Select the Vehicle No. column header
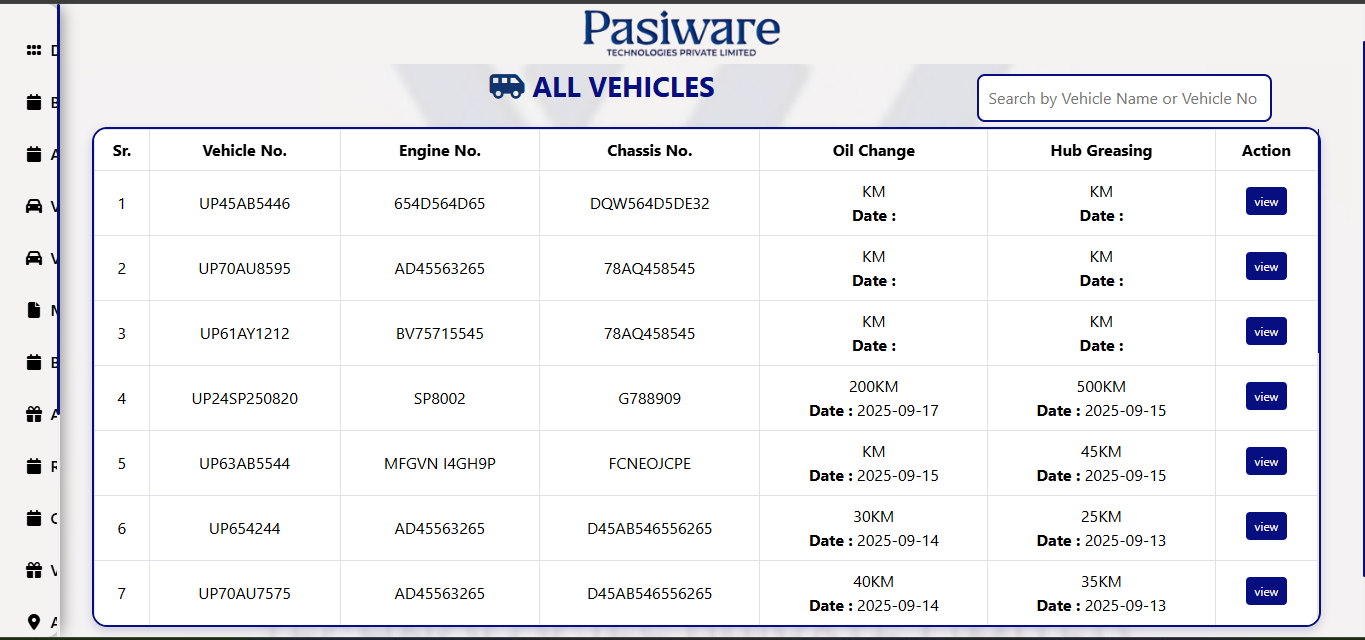1365x640 pixels. [x=245, y=151]
